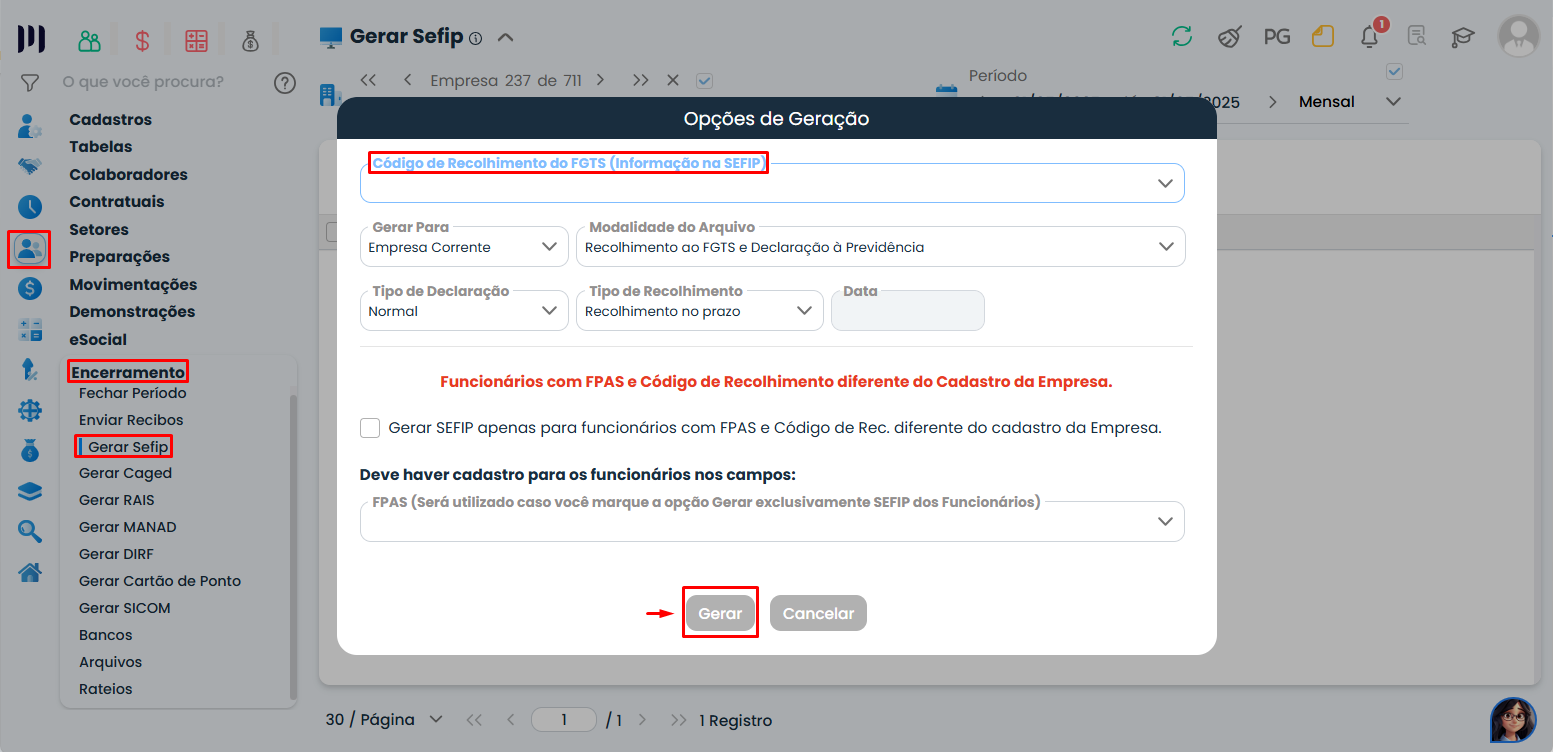Image resolution: width=1553 pixels, height=752 pixels.
Task: Go to the last Empresa
Action: click(641, 80)
